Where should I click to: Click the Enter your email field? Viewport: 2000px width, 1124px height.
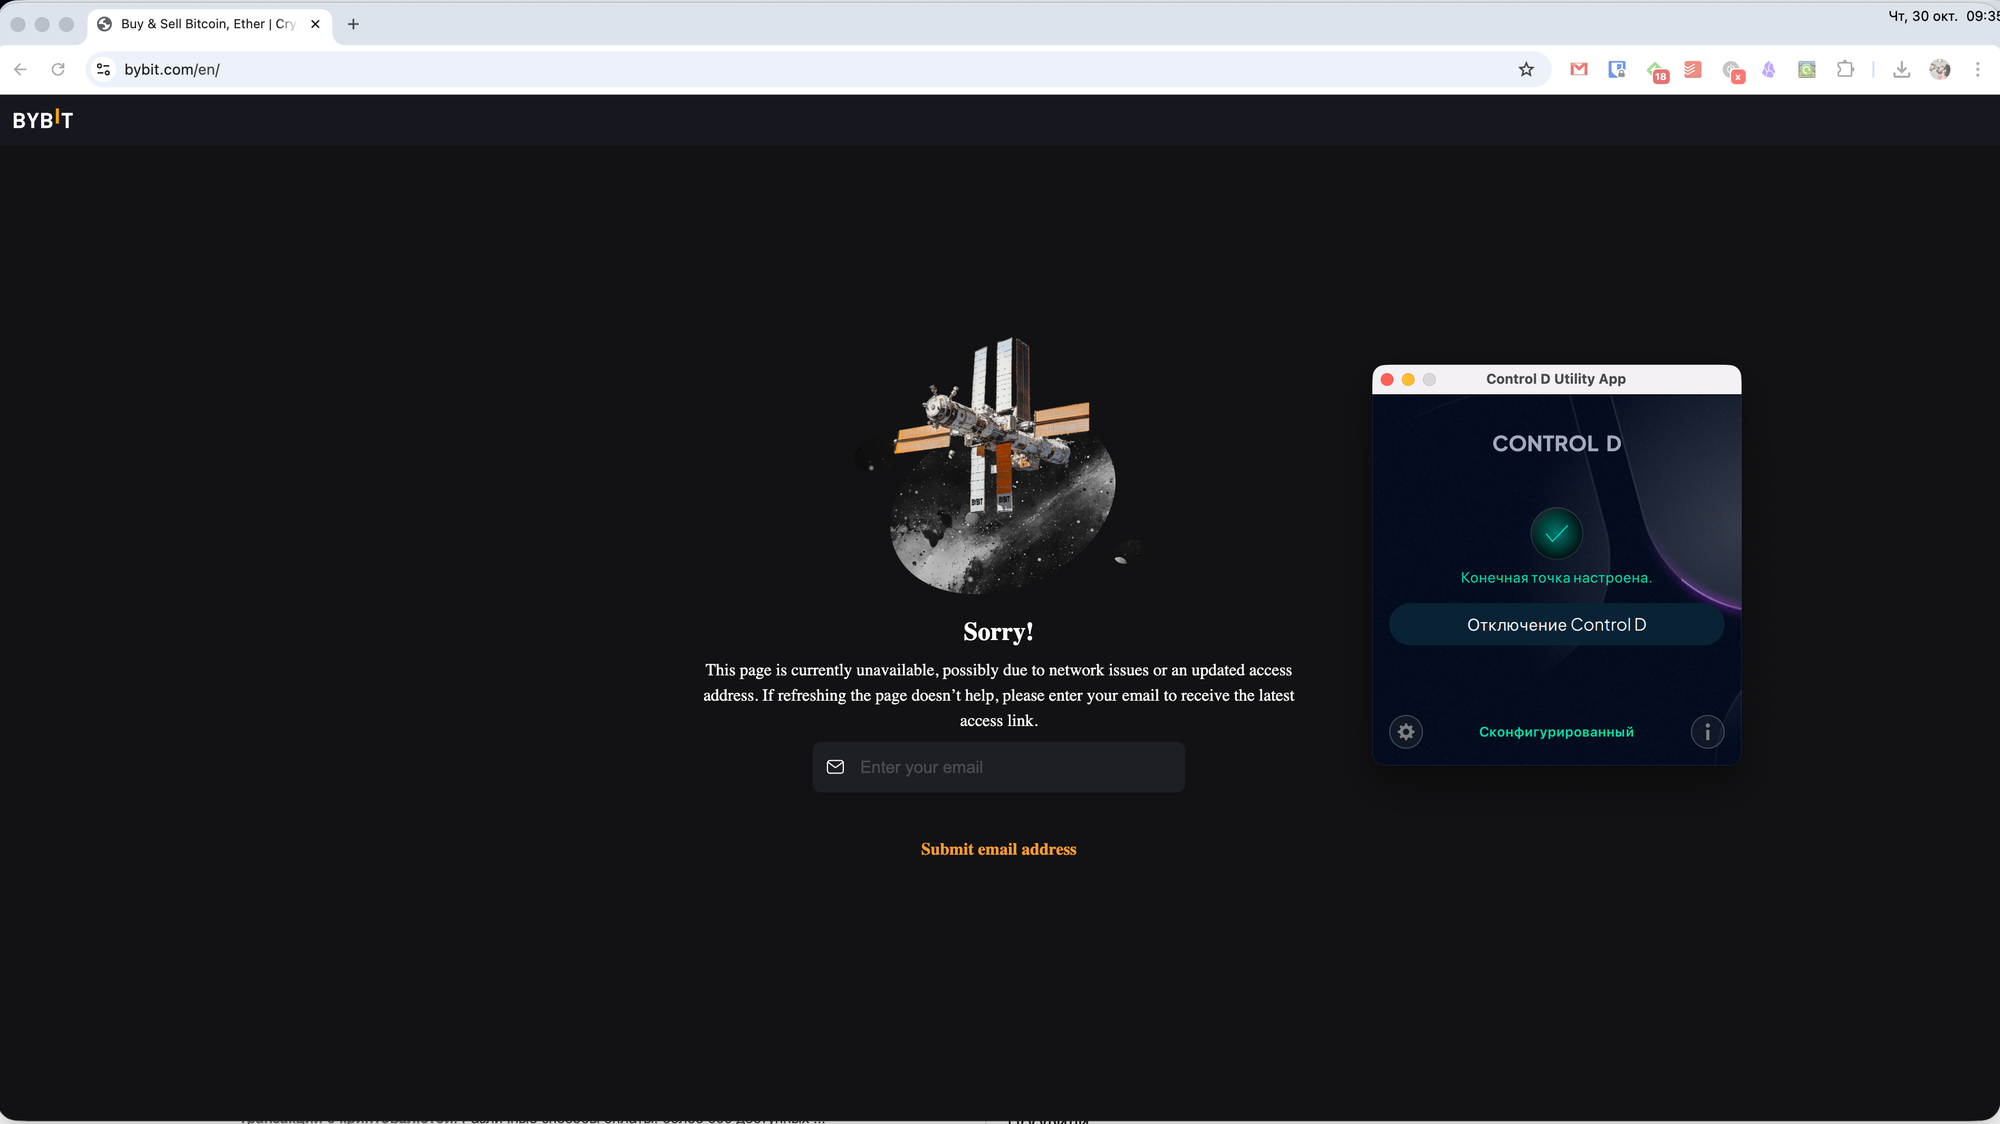coord(1010,767)
